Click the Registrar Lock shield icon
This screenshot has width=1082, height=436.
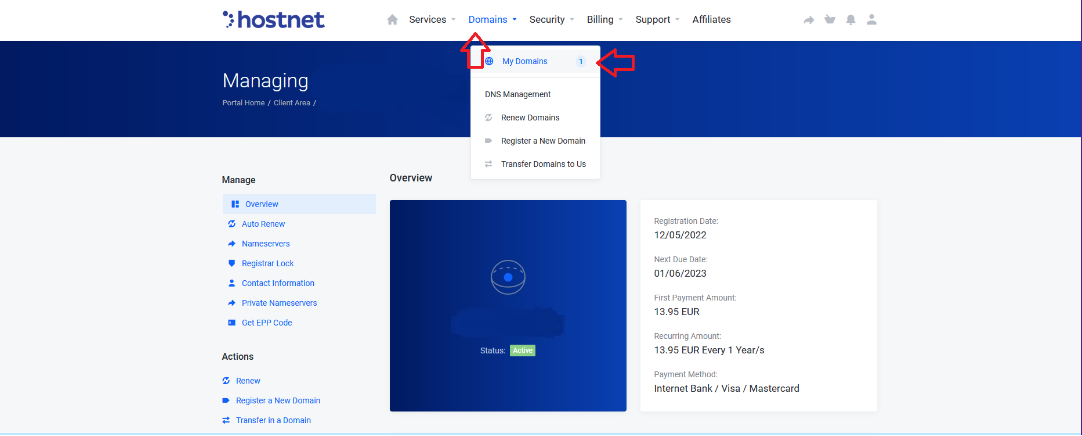(x=232, y=264)
